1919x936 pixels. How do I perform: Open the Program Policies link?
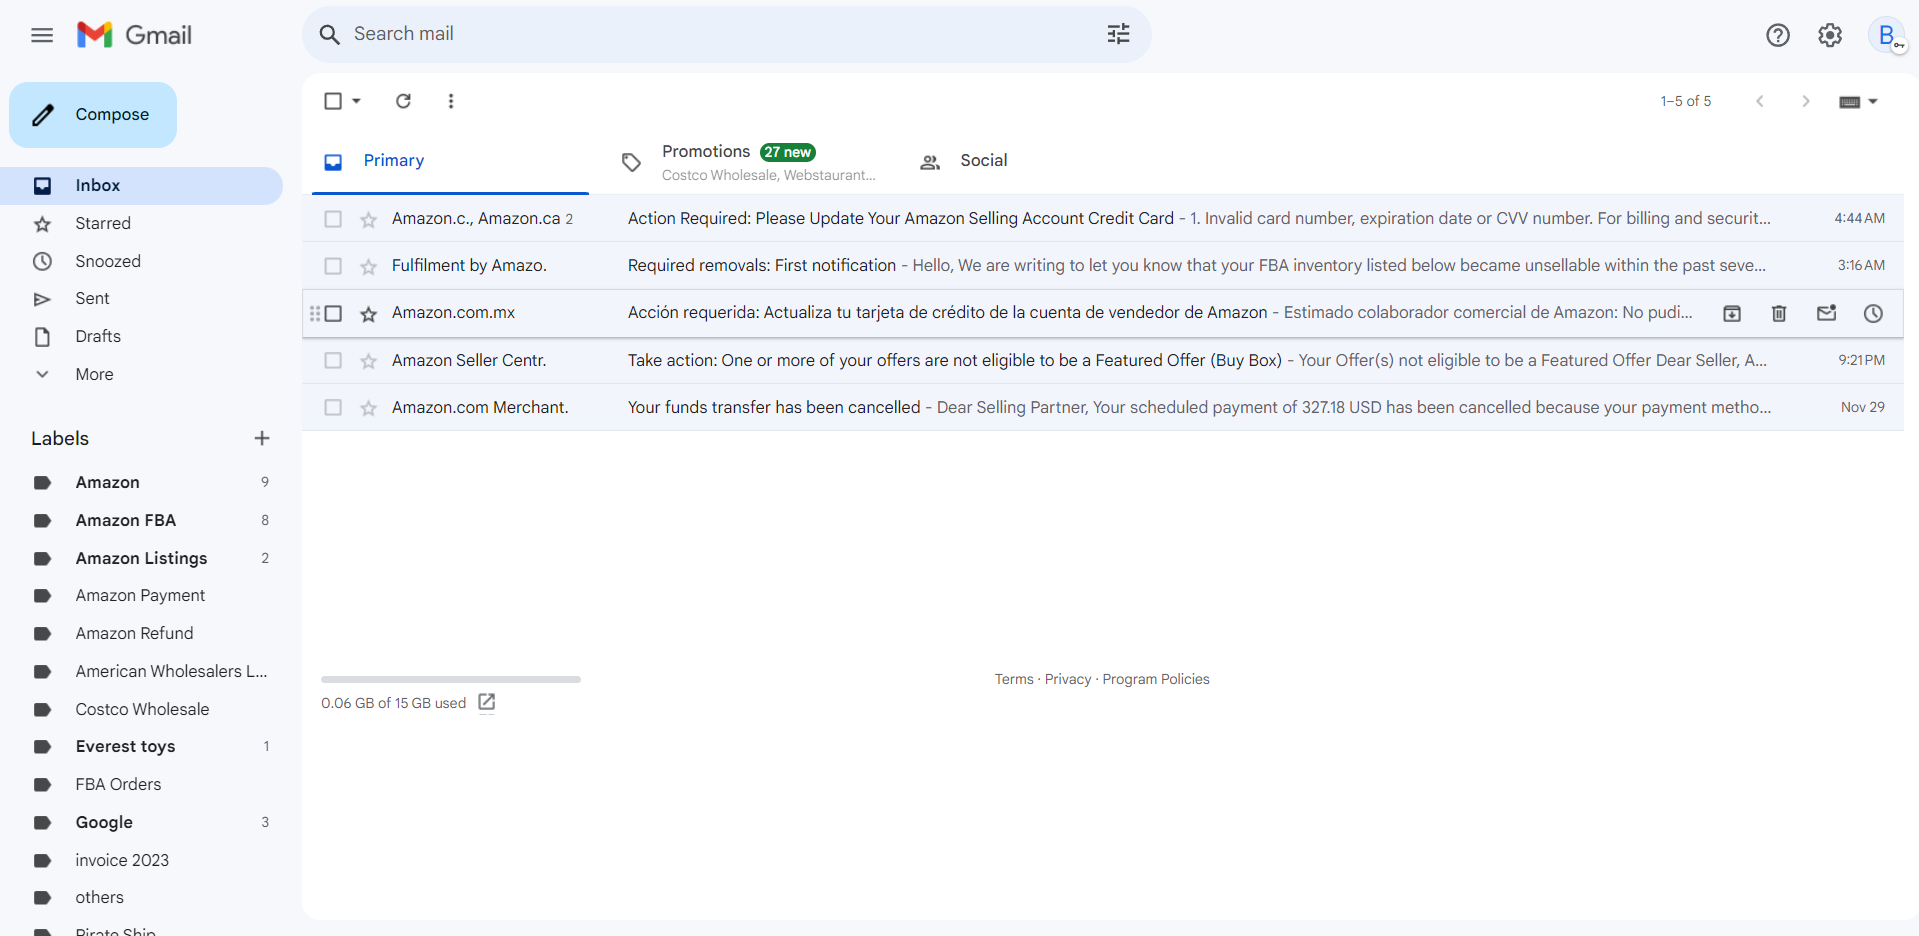1156,679
